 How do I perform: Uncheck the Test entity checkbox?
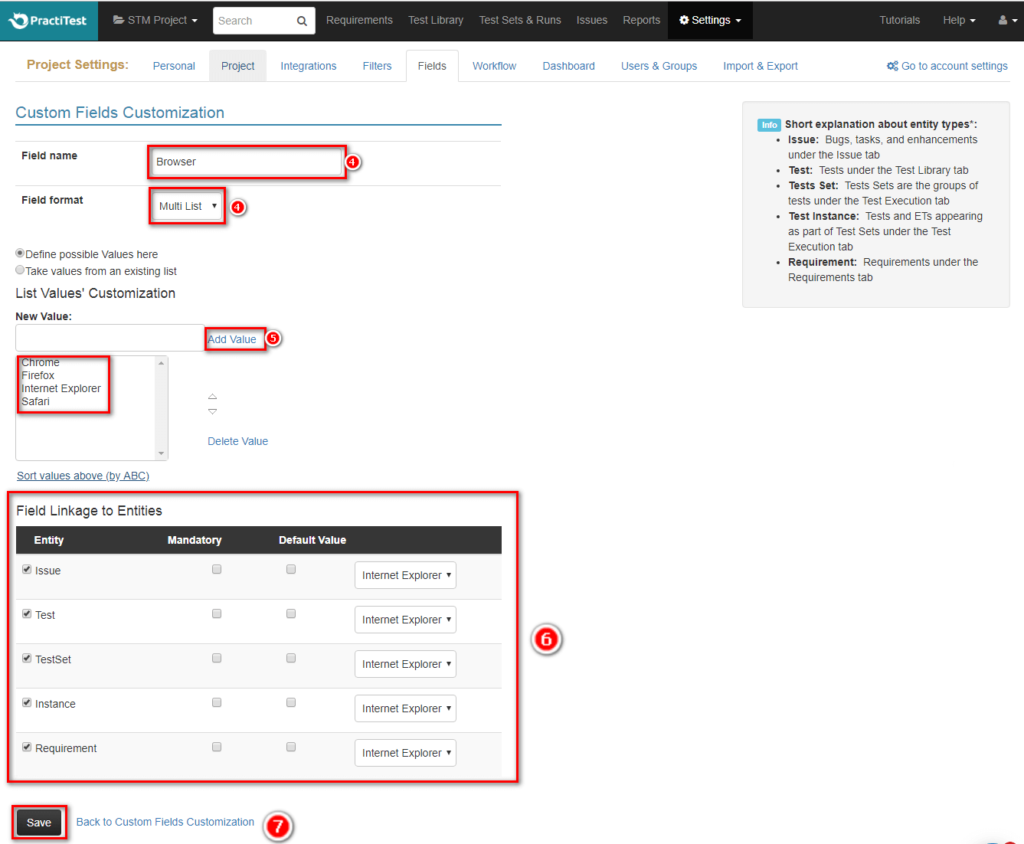(x=27, y=613)
